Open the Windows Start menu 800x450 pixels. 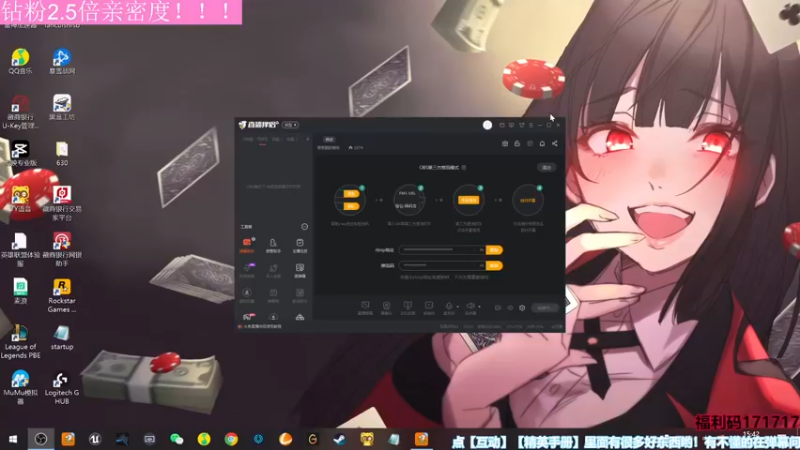tap(13, 439)
